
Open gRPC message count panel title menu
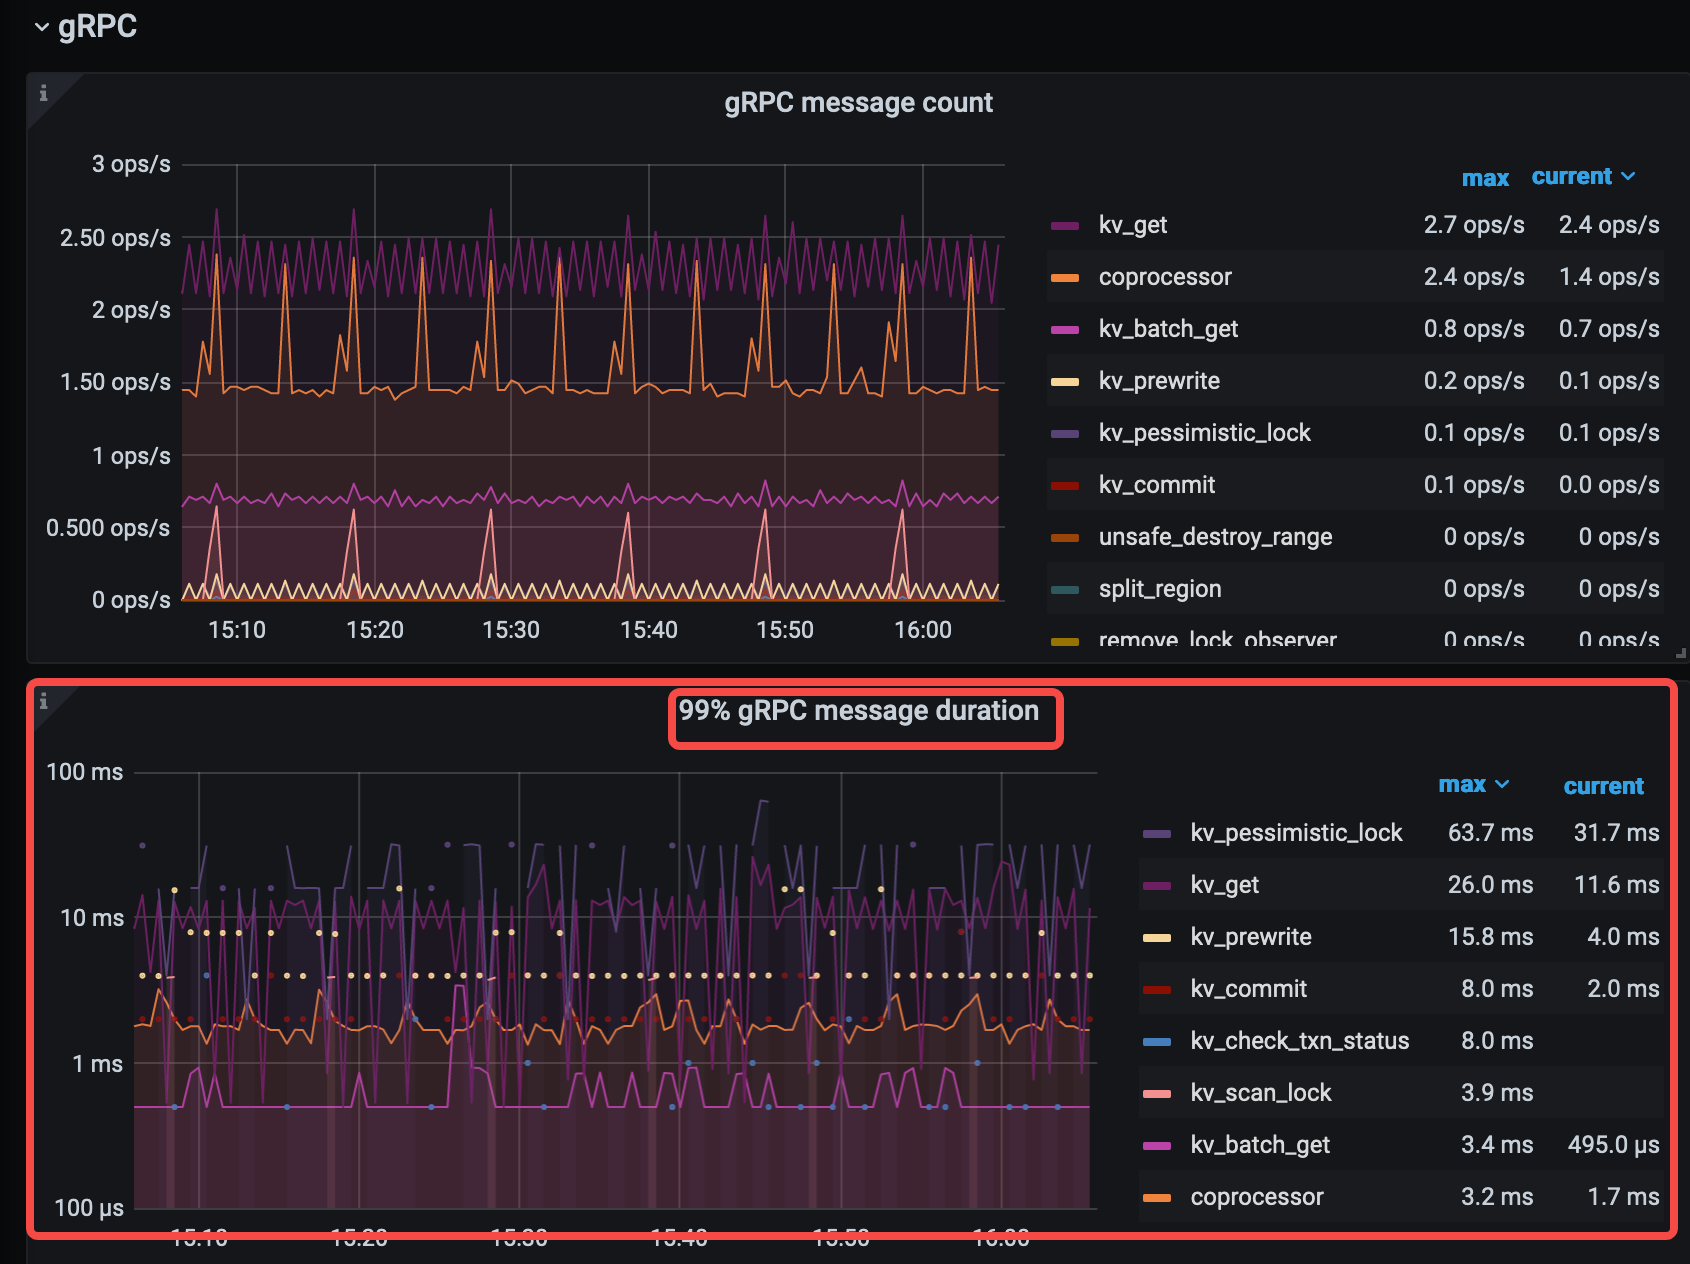pyautogui.click(x=858, y=103)
